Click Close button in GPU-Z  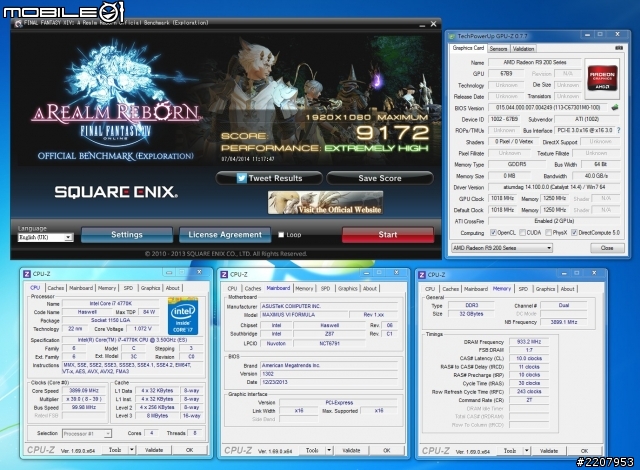607,248
